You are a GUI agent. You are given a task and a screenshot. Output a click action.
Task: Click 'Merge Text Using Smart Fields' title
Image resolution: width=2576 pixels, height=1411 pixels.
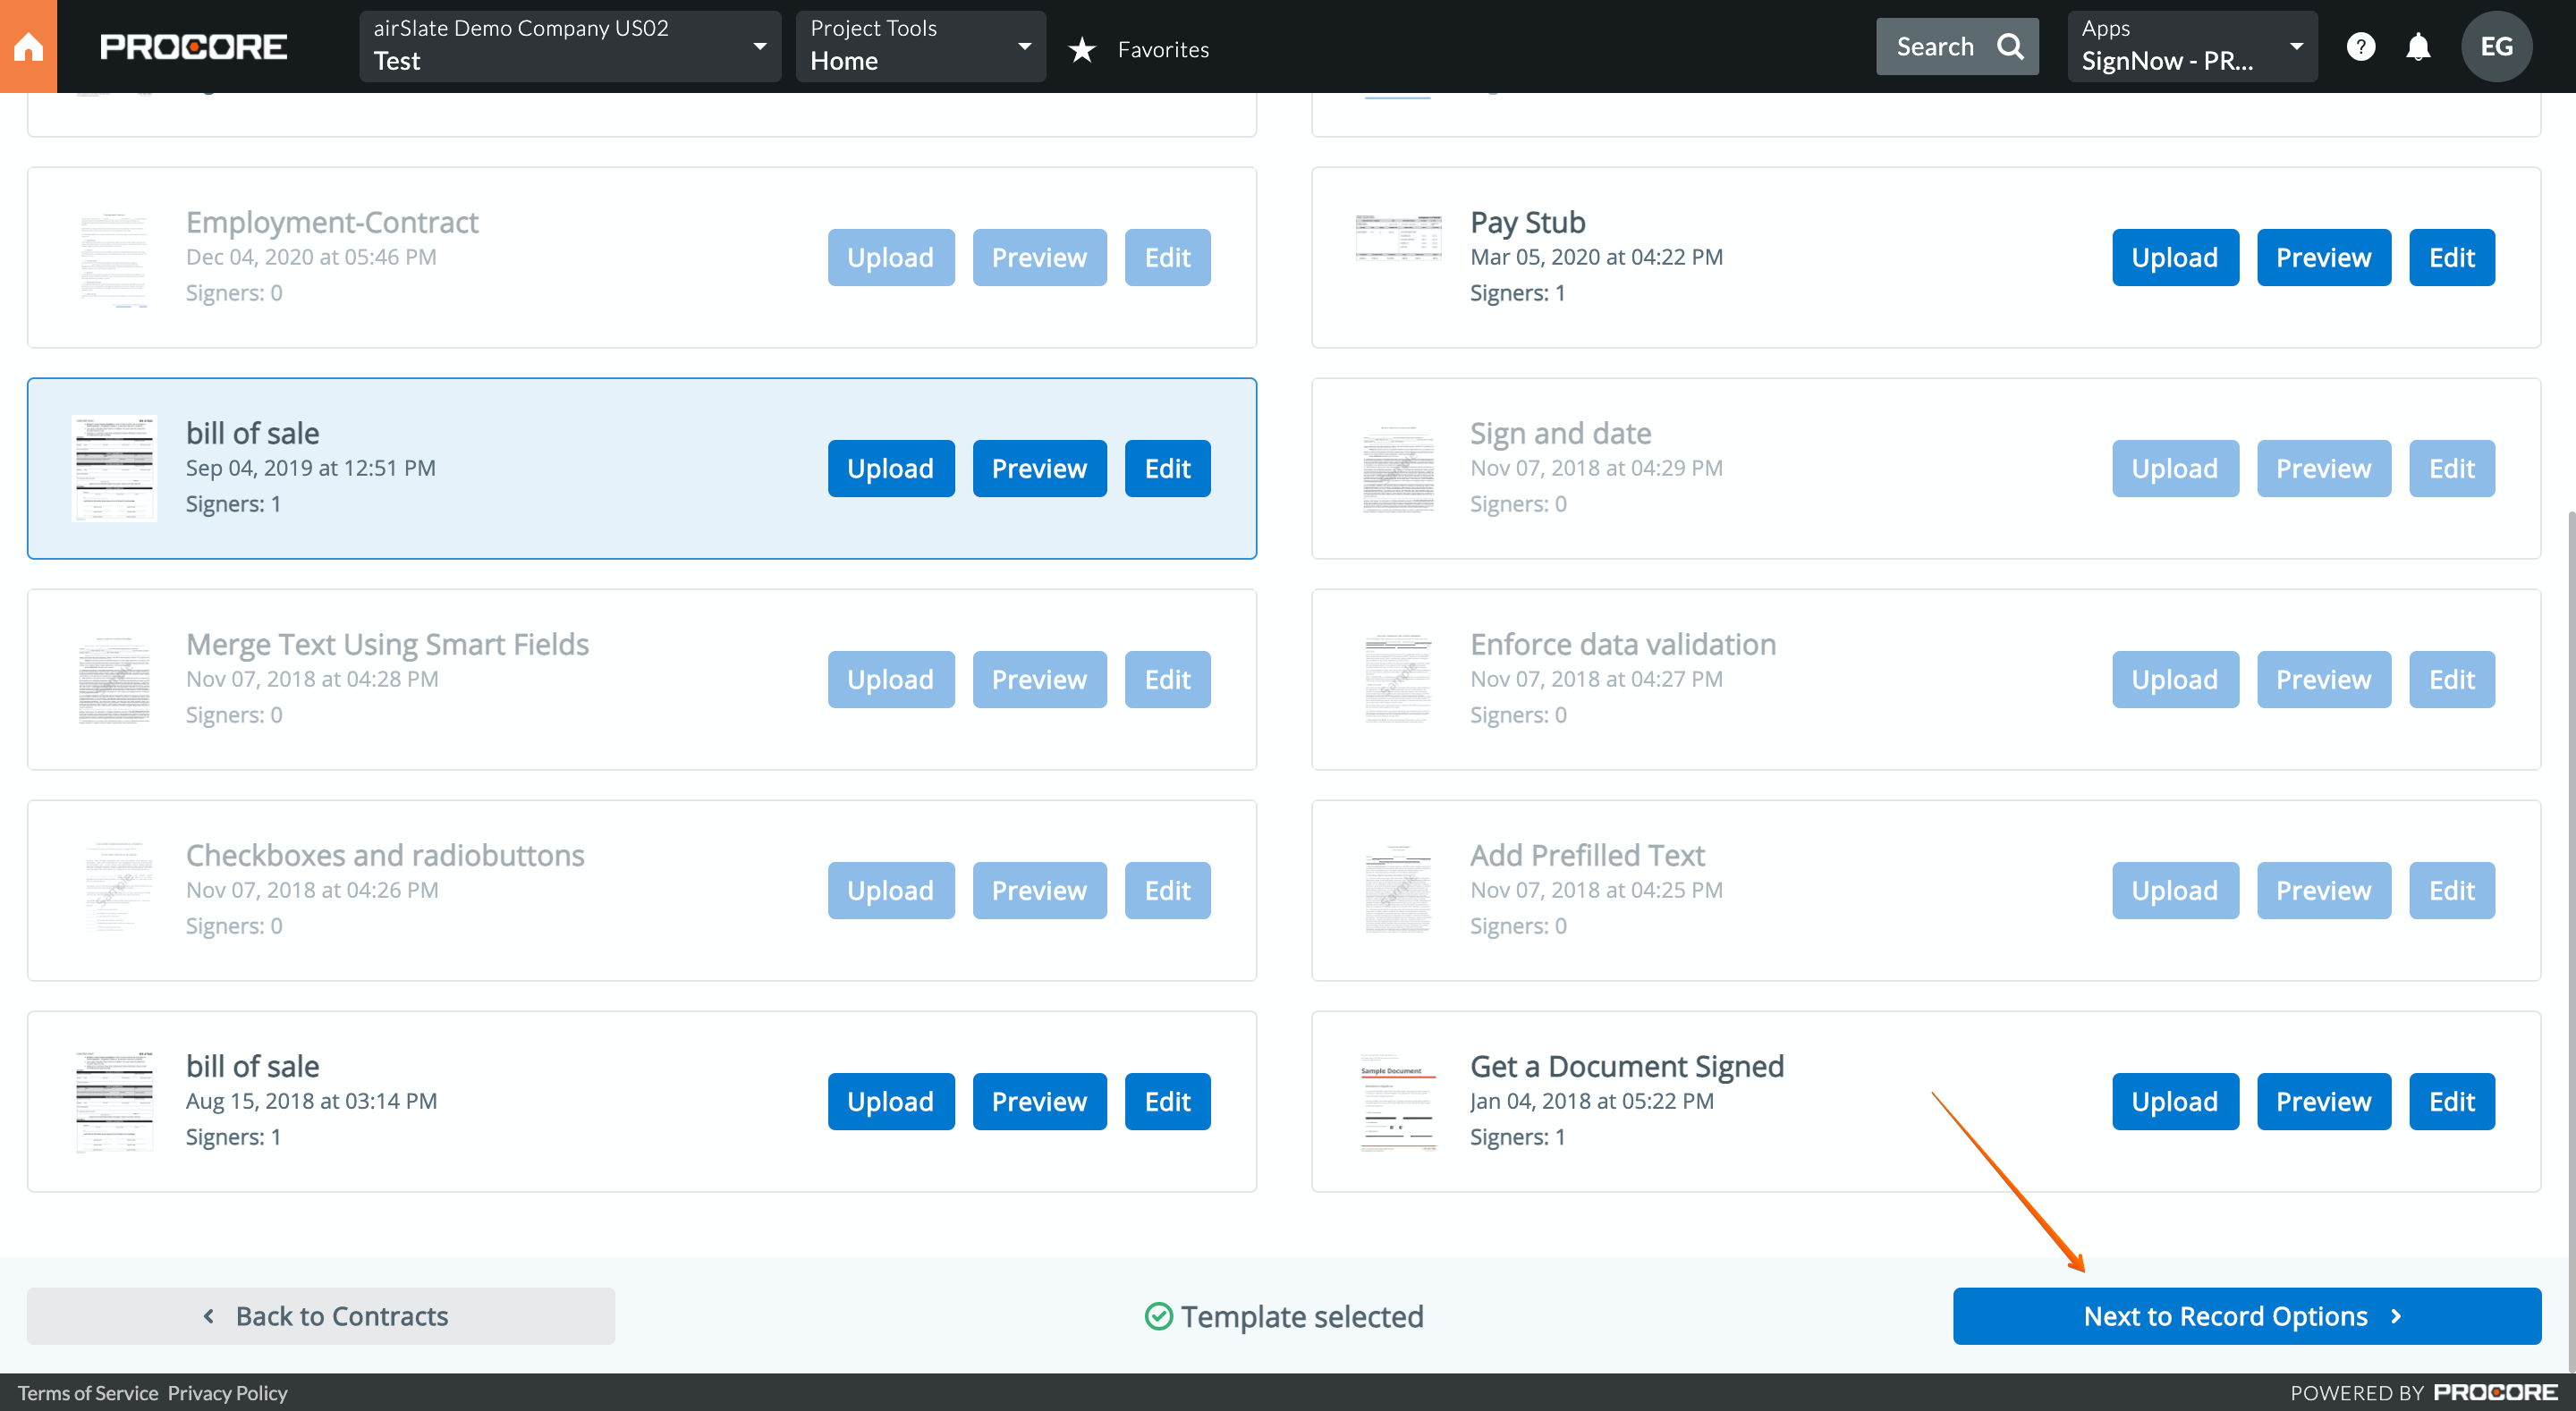tap(387, 644)
